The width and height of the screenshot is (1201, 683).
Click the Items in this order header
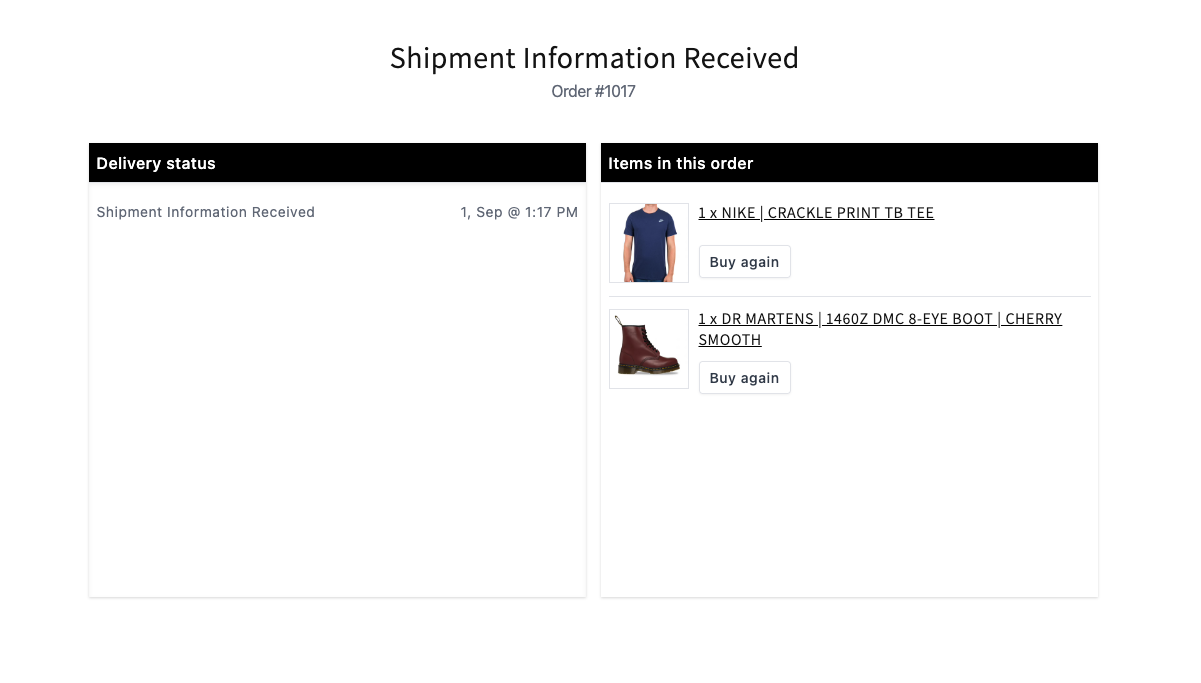681,163
